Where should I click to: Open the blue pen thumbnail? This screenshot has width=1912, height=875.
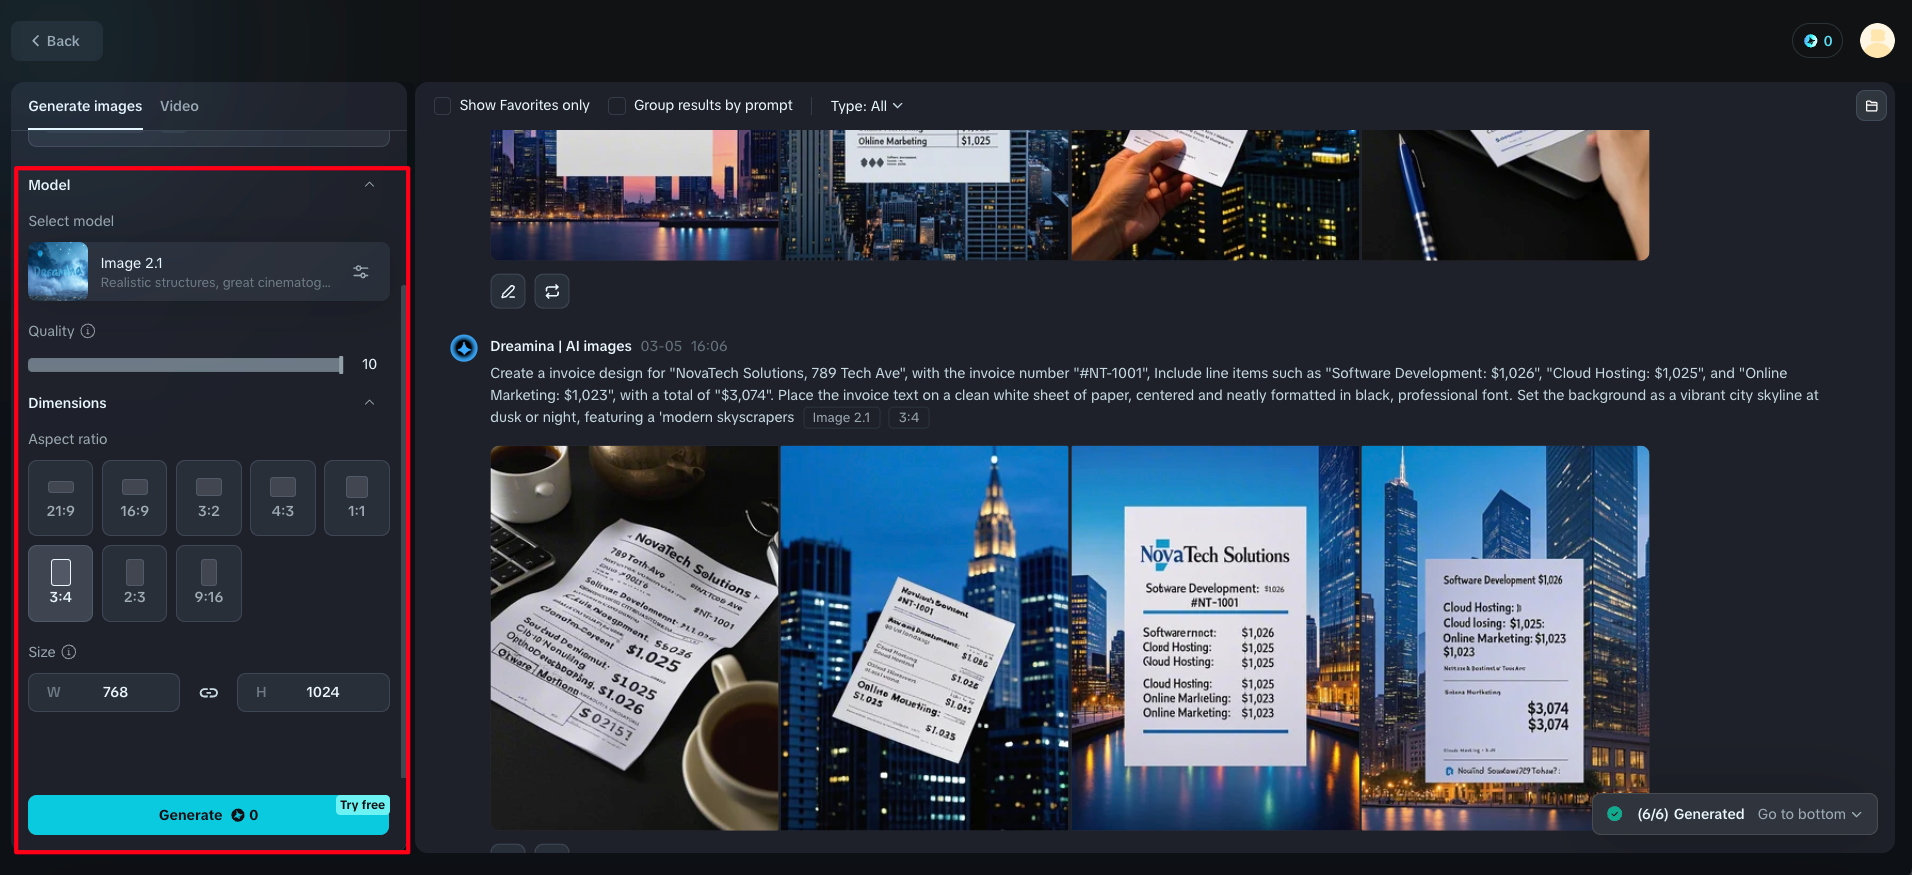coord(1505,195)
